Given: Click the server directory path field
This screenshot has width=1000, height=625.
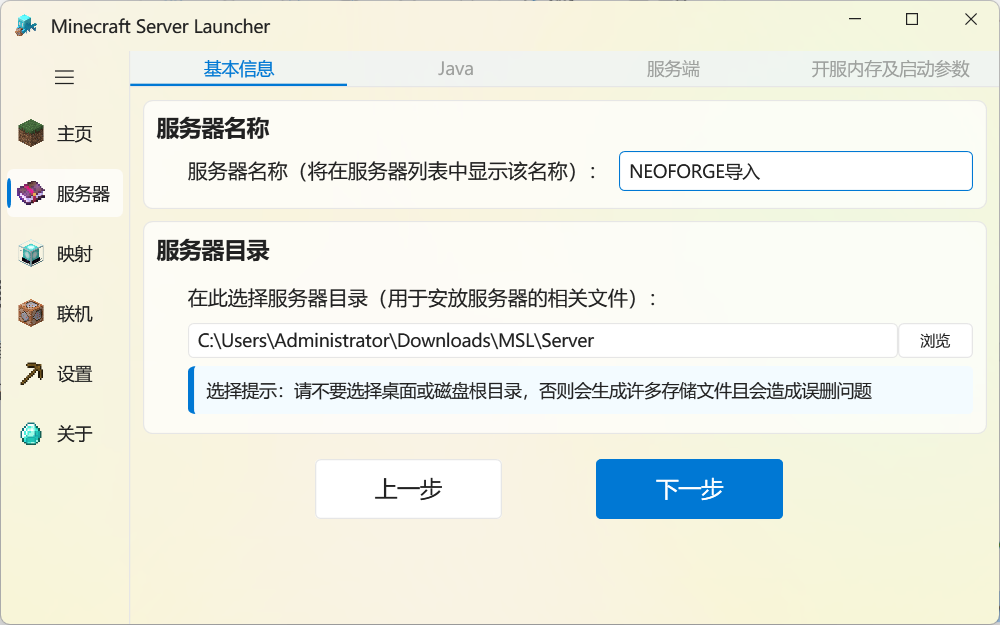Looking at the screenshot, I should (542, 340).
